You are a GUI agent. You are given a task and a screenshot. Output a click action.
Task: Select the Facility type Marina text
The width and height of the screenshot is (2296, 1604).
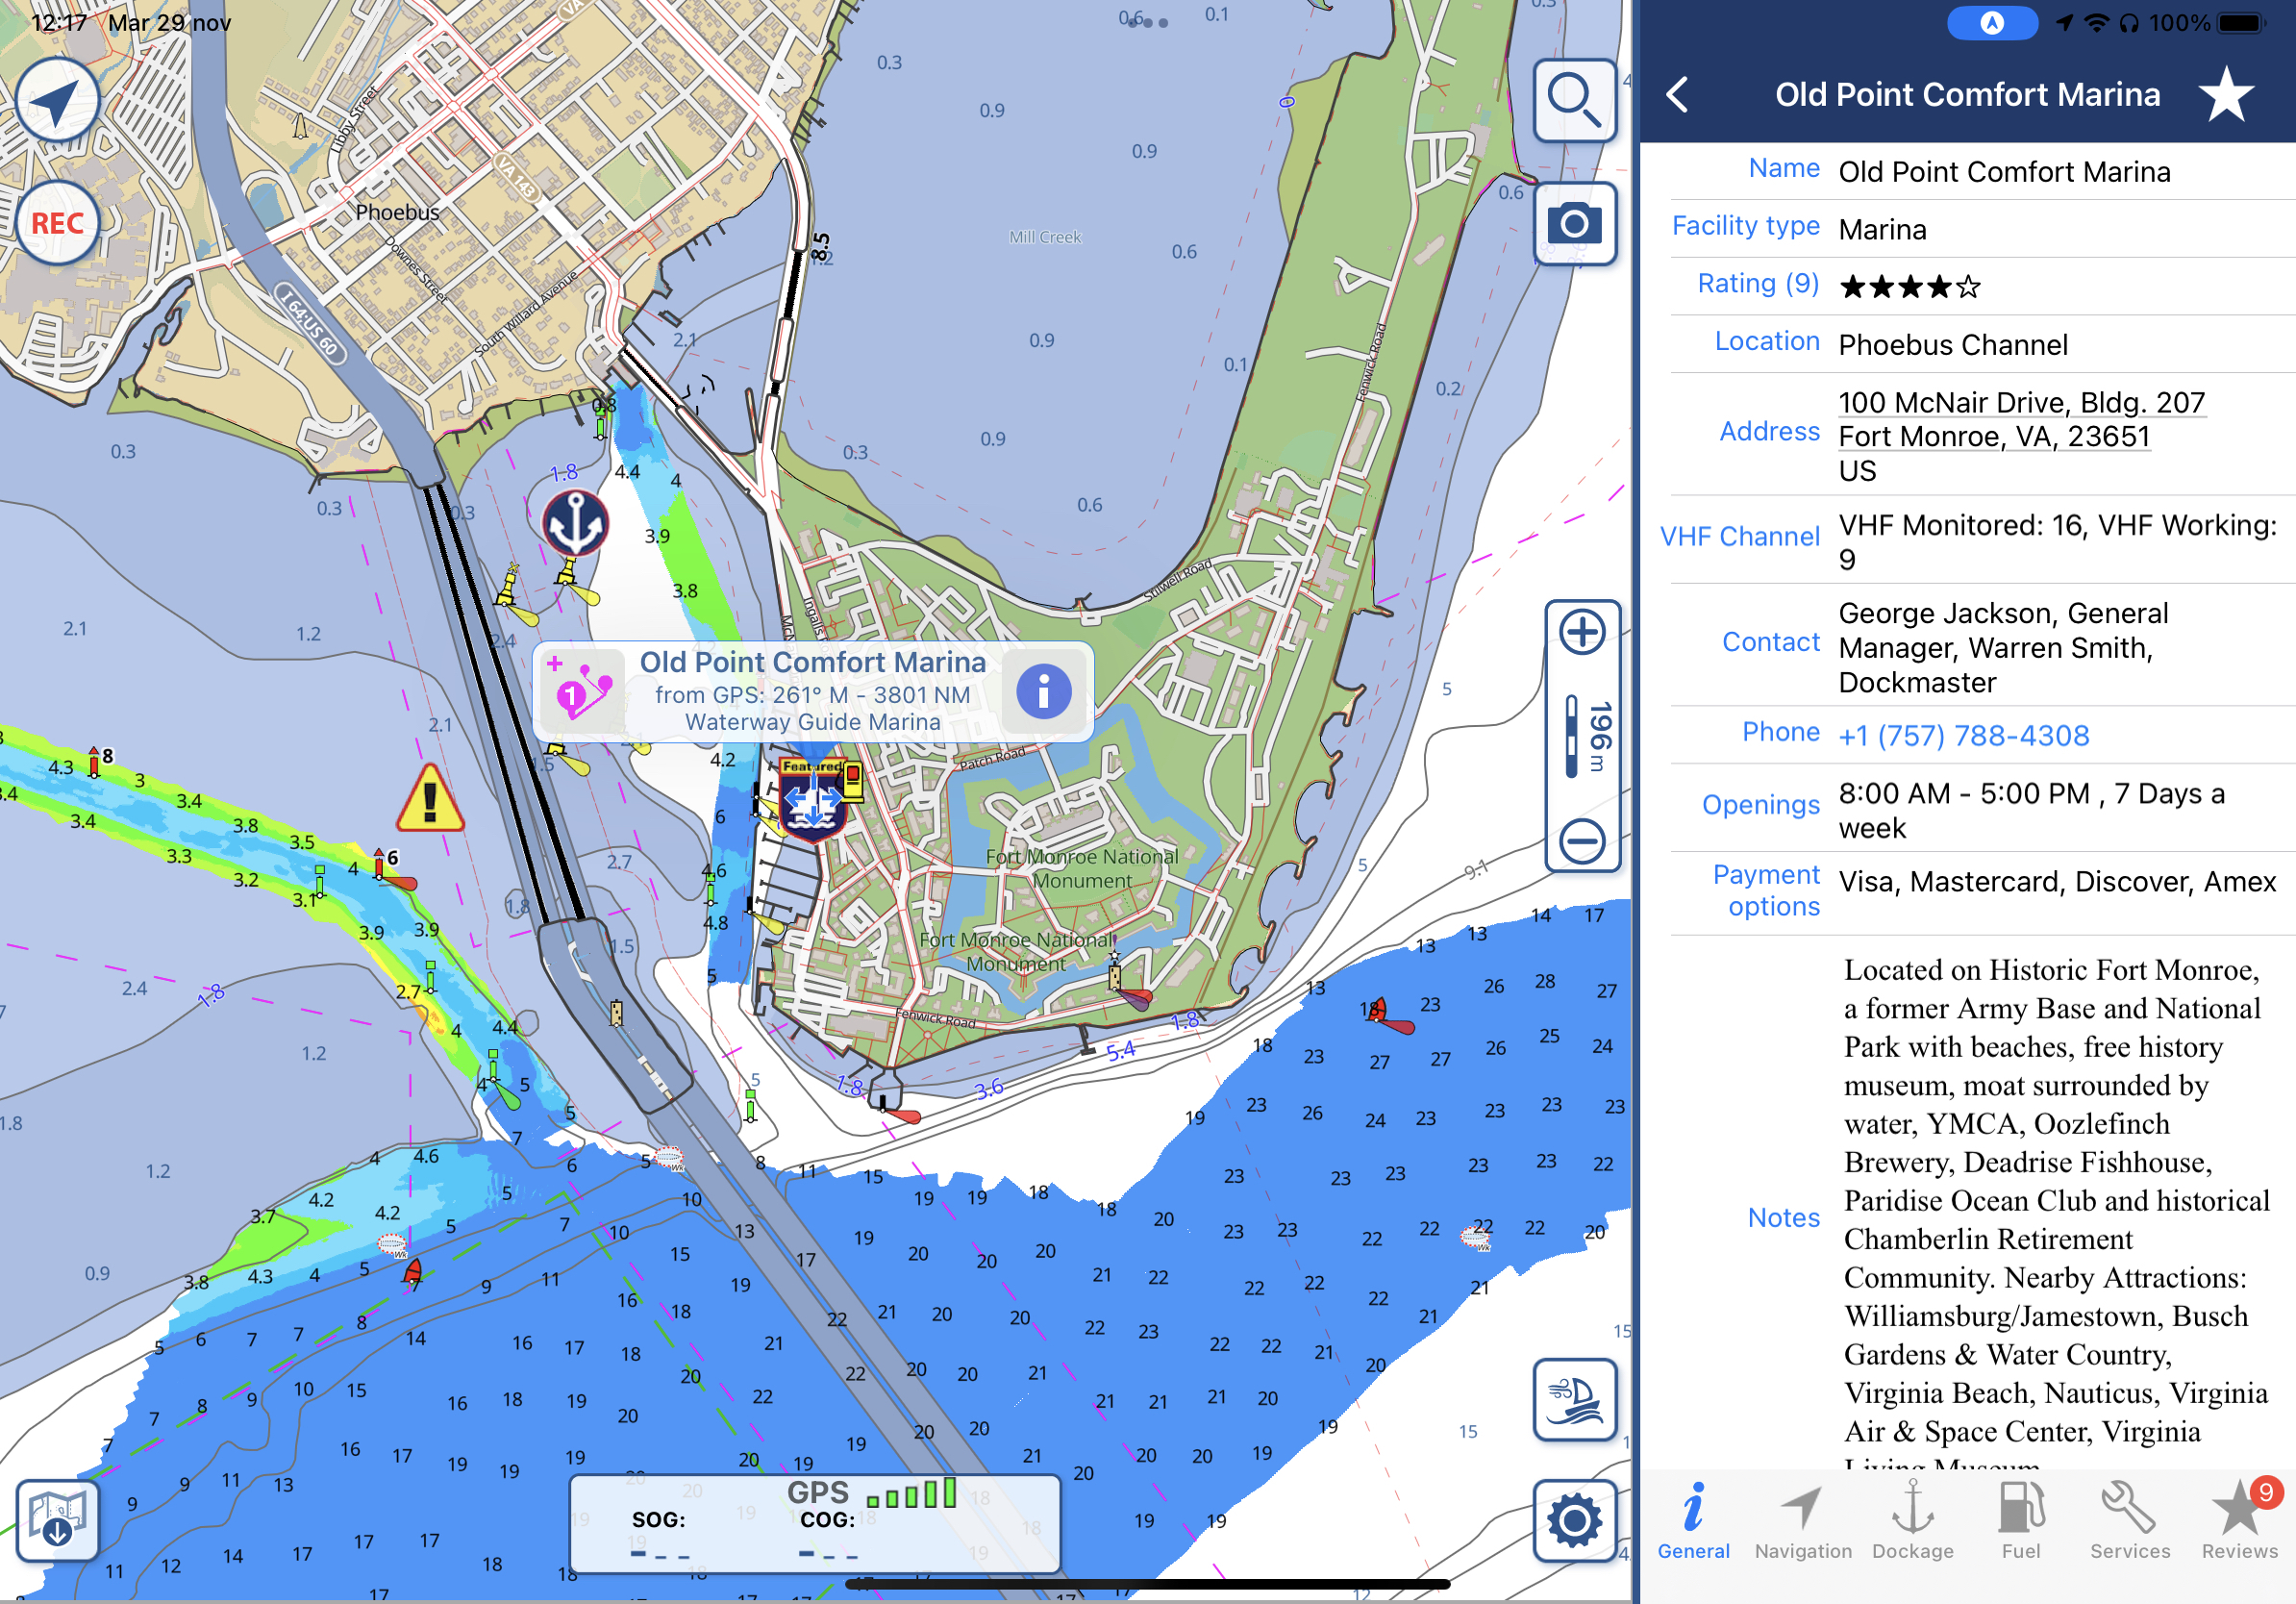pos(1882,230)
